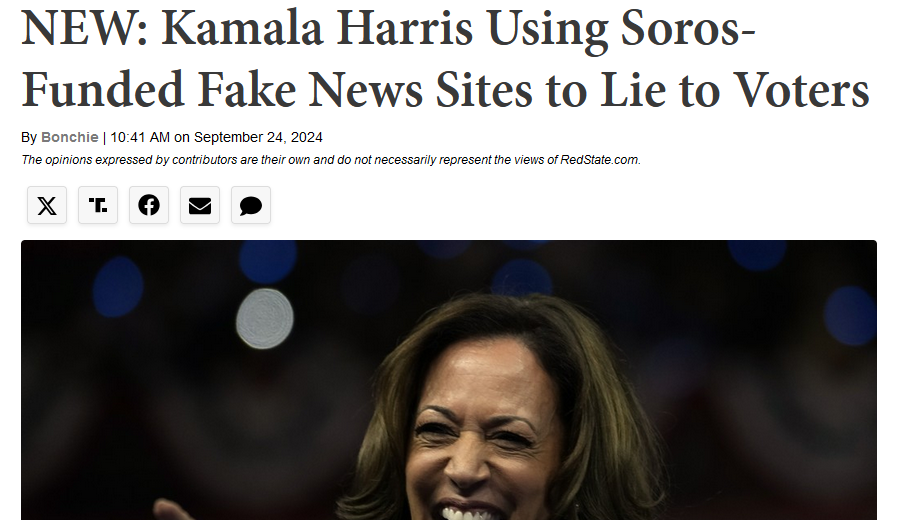The height and width of the screenshot is (520, 900).
Task: Click RedState.com in the disclaimer
Action: click(600, 160)
